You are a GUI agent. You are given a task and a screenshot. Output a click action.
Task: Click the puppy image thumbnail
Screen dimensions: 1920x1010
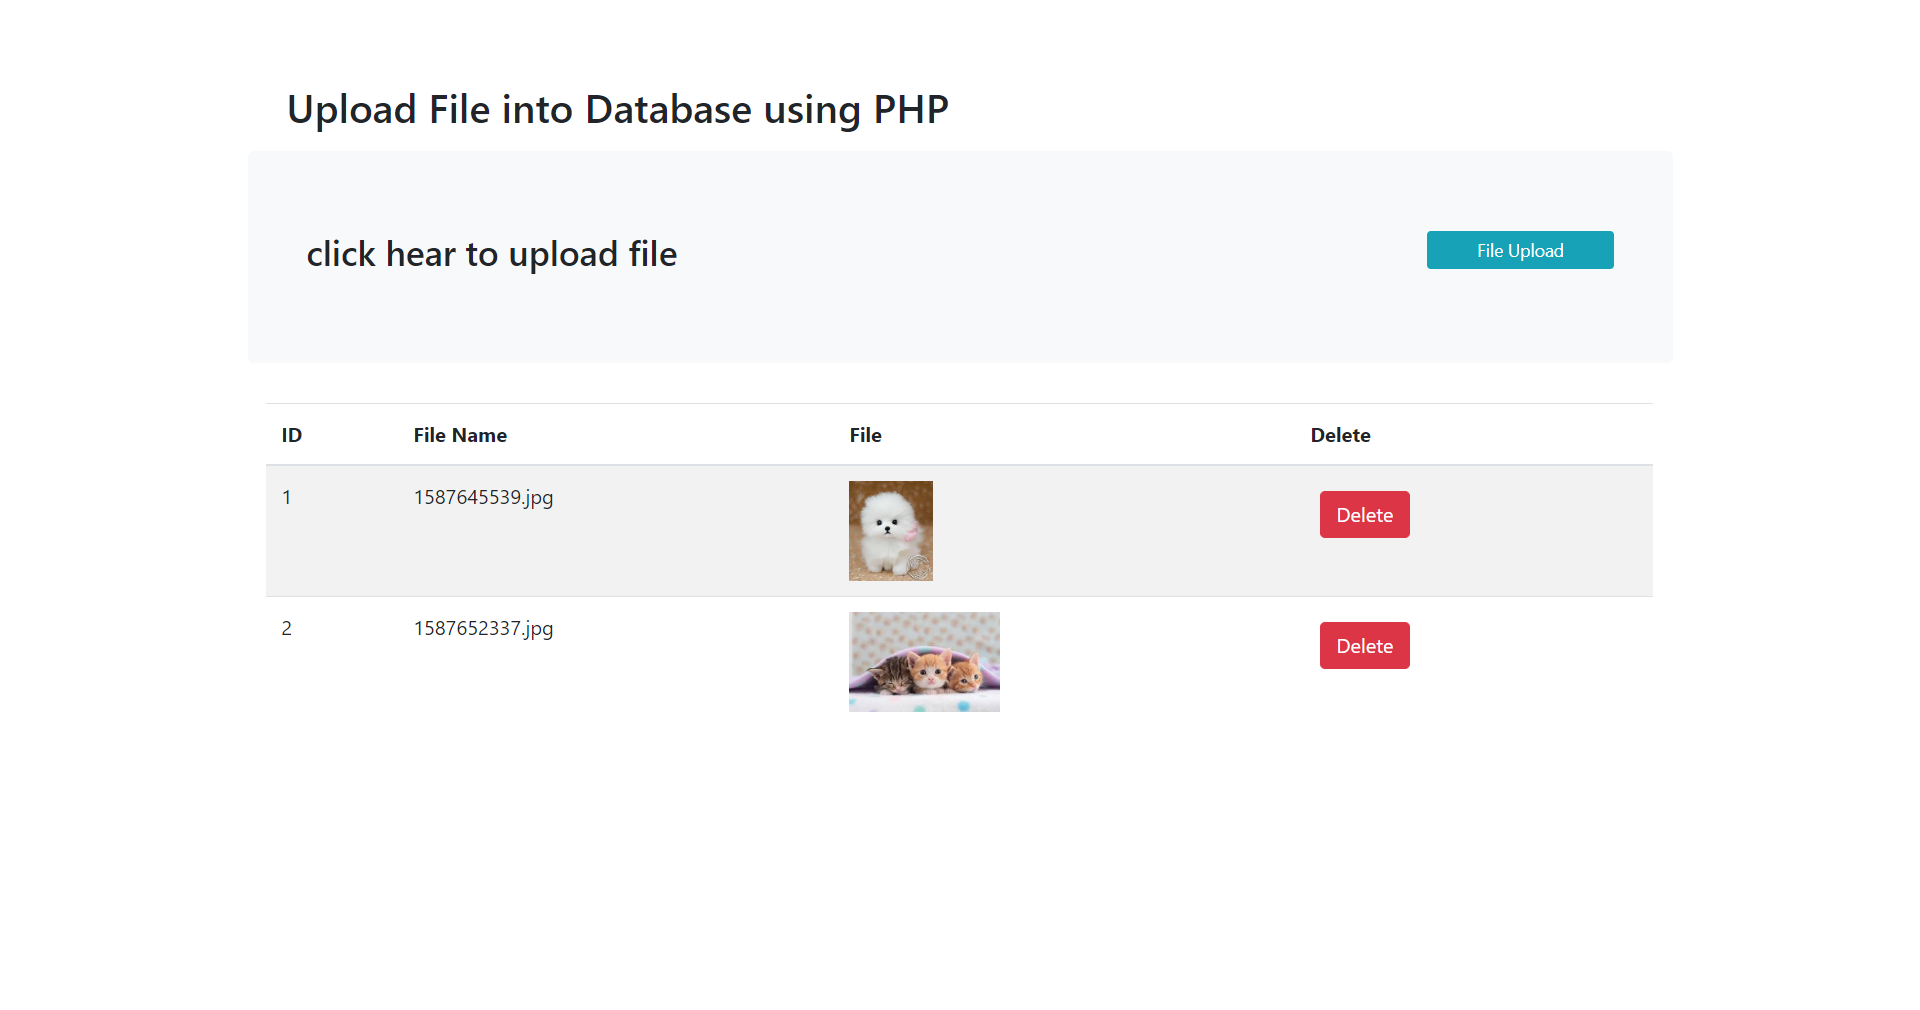[890, 530]
